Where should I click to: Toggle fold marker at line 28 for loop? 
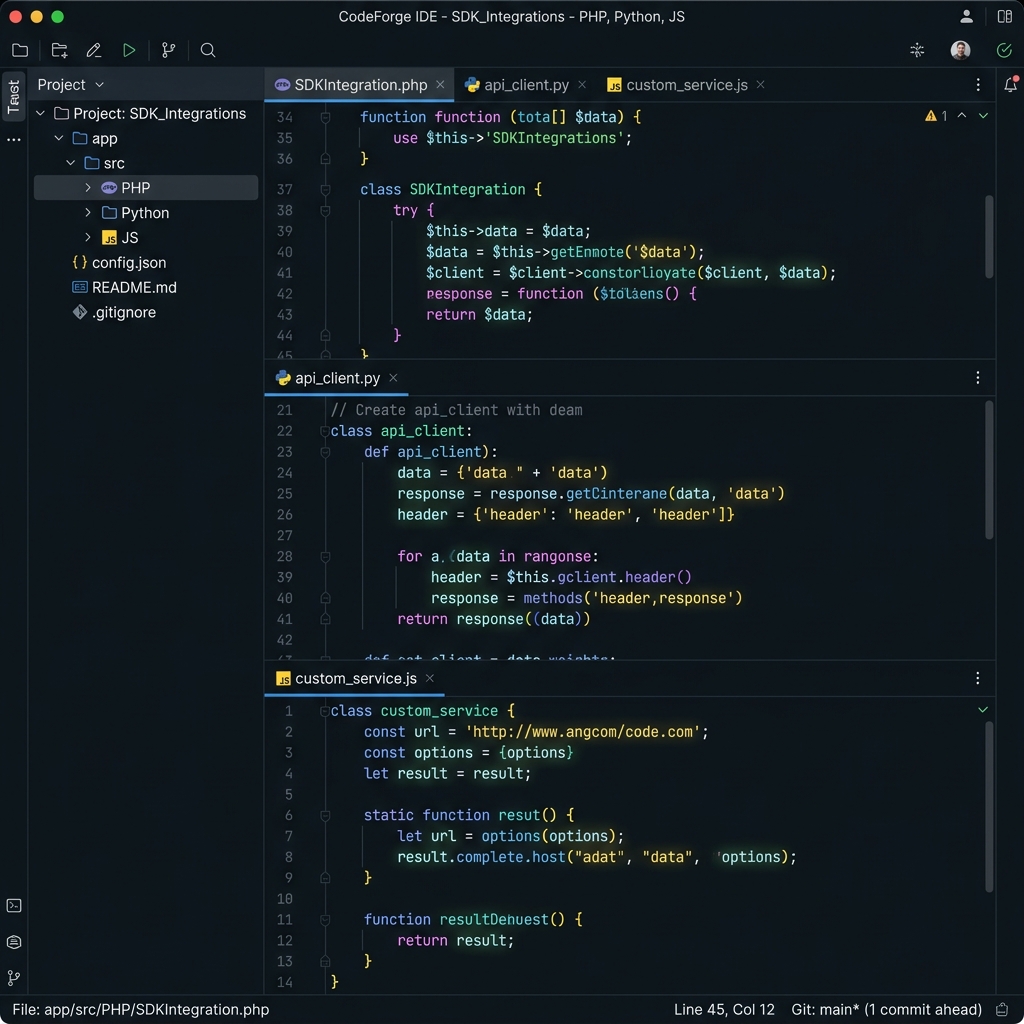tap(325, 556)
